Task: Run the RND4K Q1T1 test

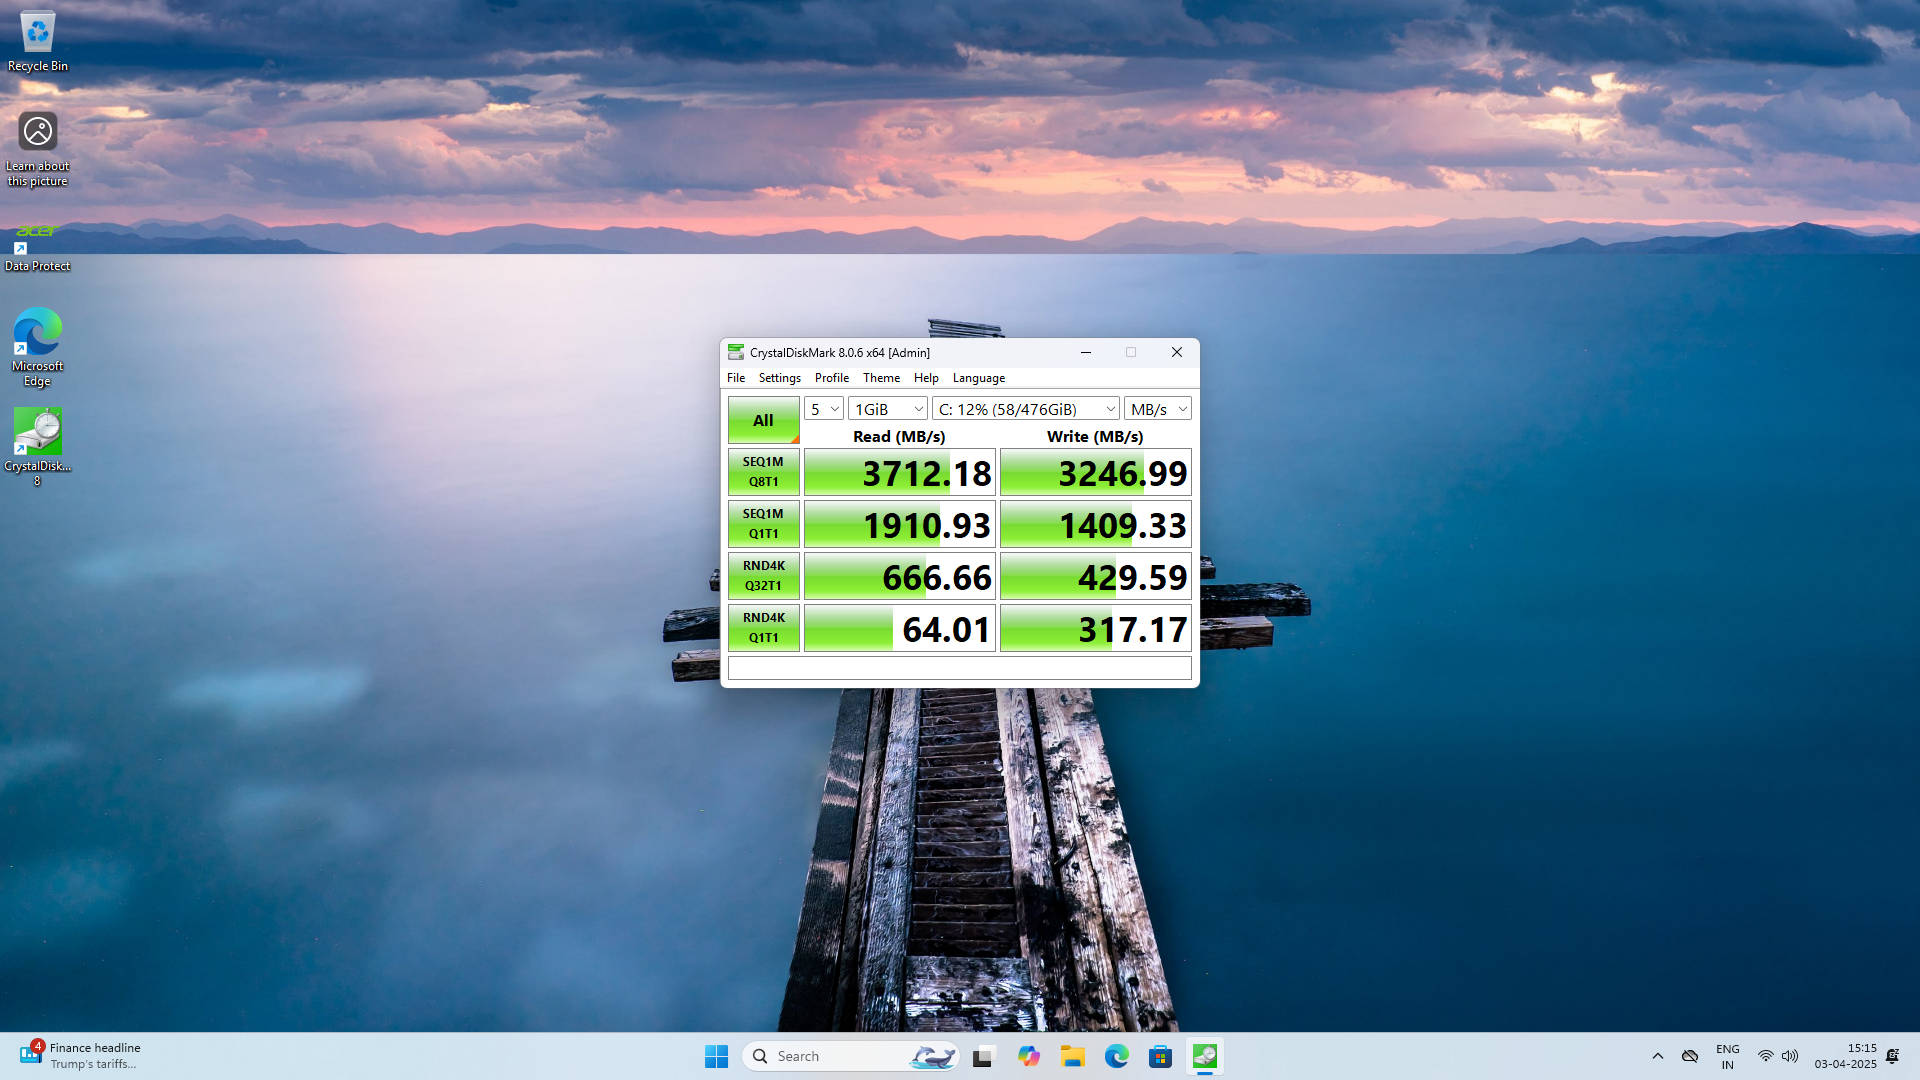Action: pyautogui.click(x=764, y=628)
